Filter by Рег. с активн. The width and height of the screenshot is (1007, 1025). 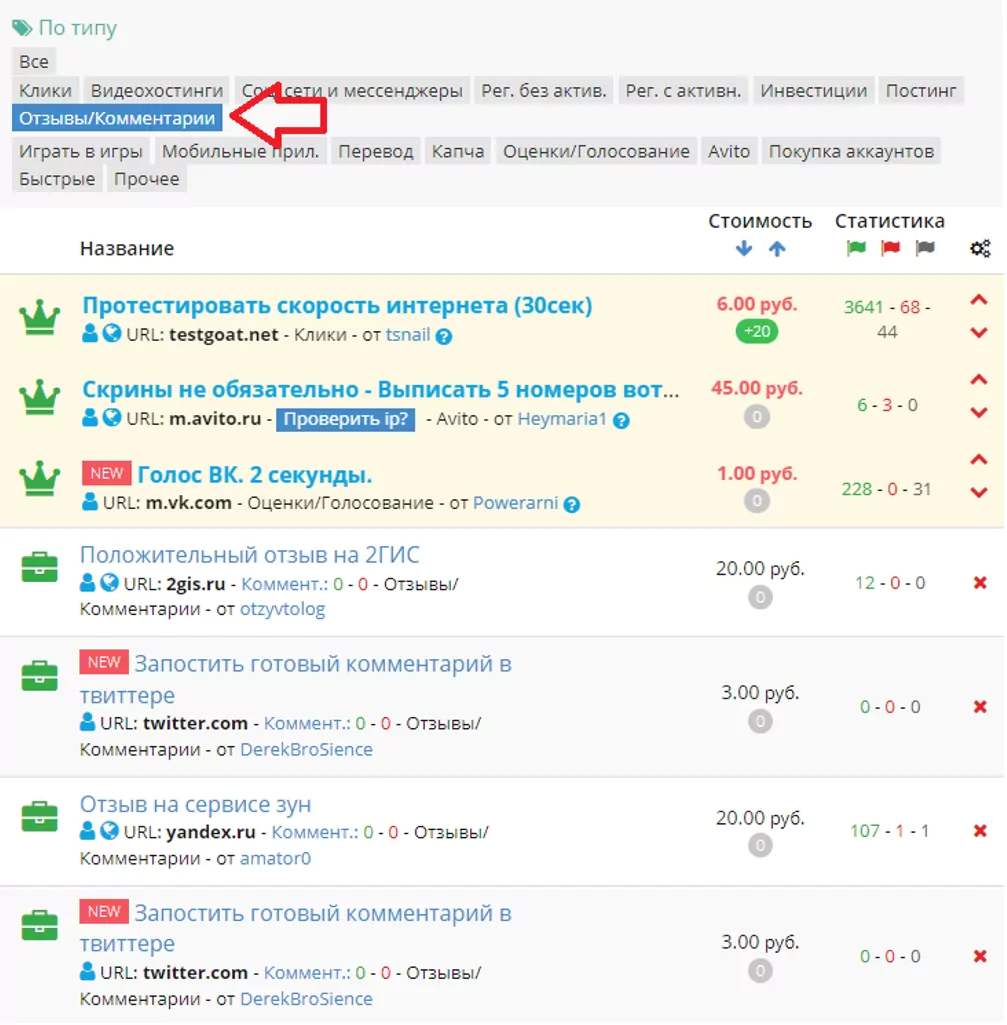[x=683, y=90]
